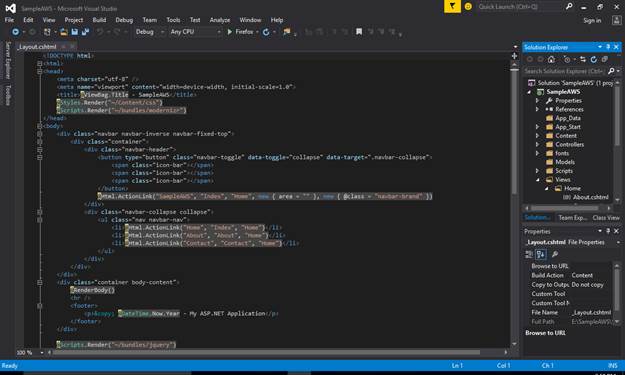The image size is (625, 375).
Task: Switch to the Team Explorer tab
Action: tap(572, 218)
